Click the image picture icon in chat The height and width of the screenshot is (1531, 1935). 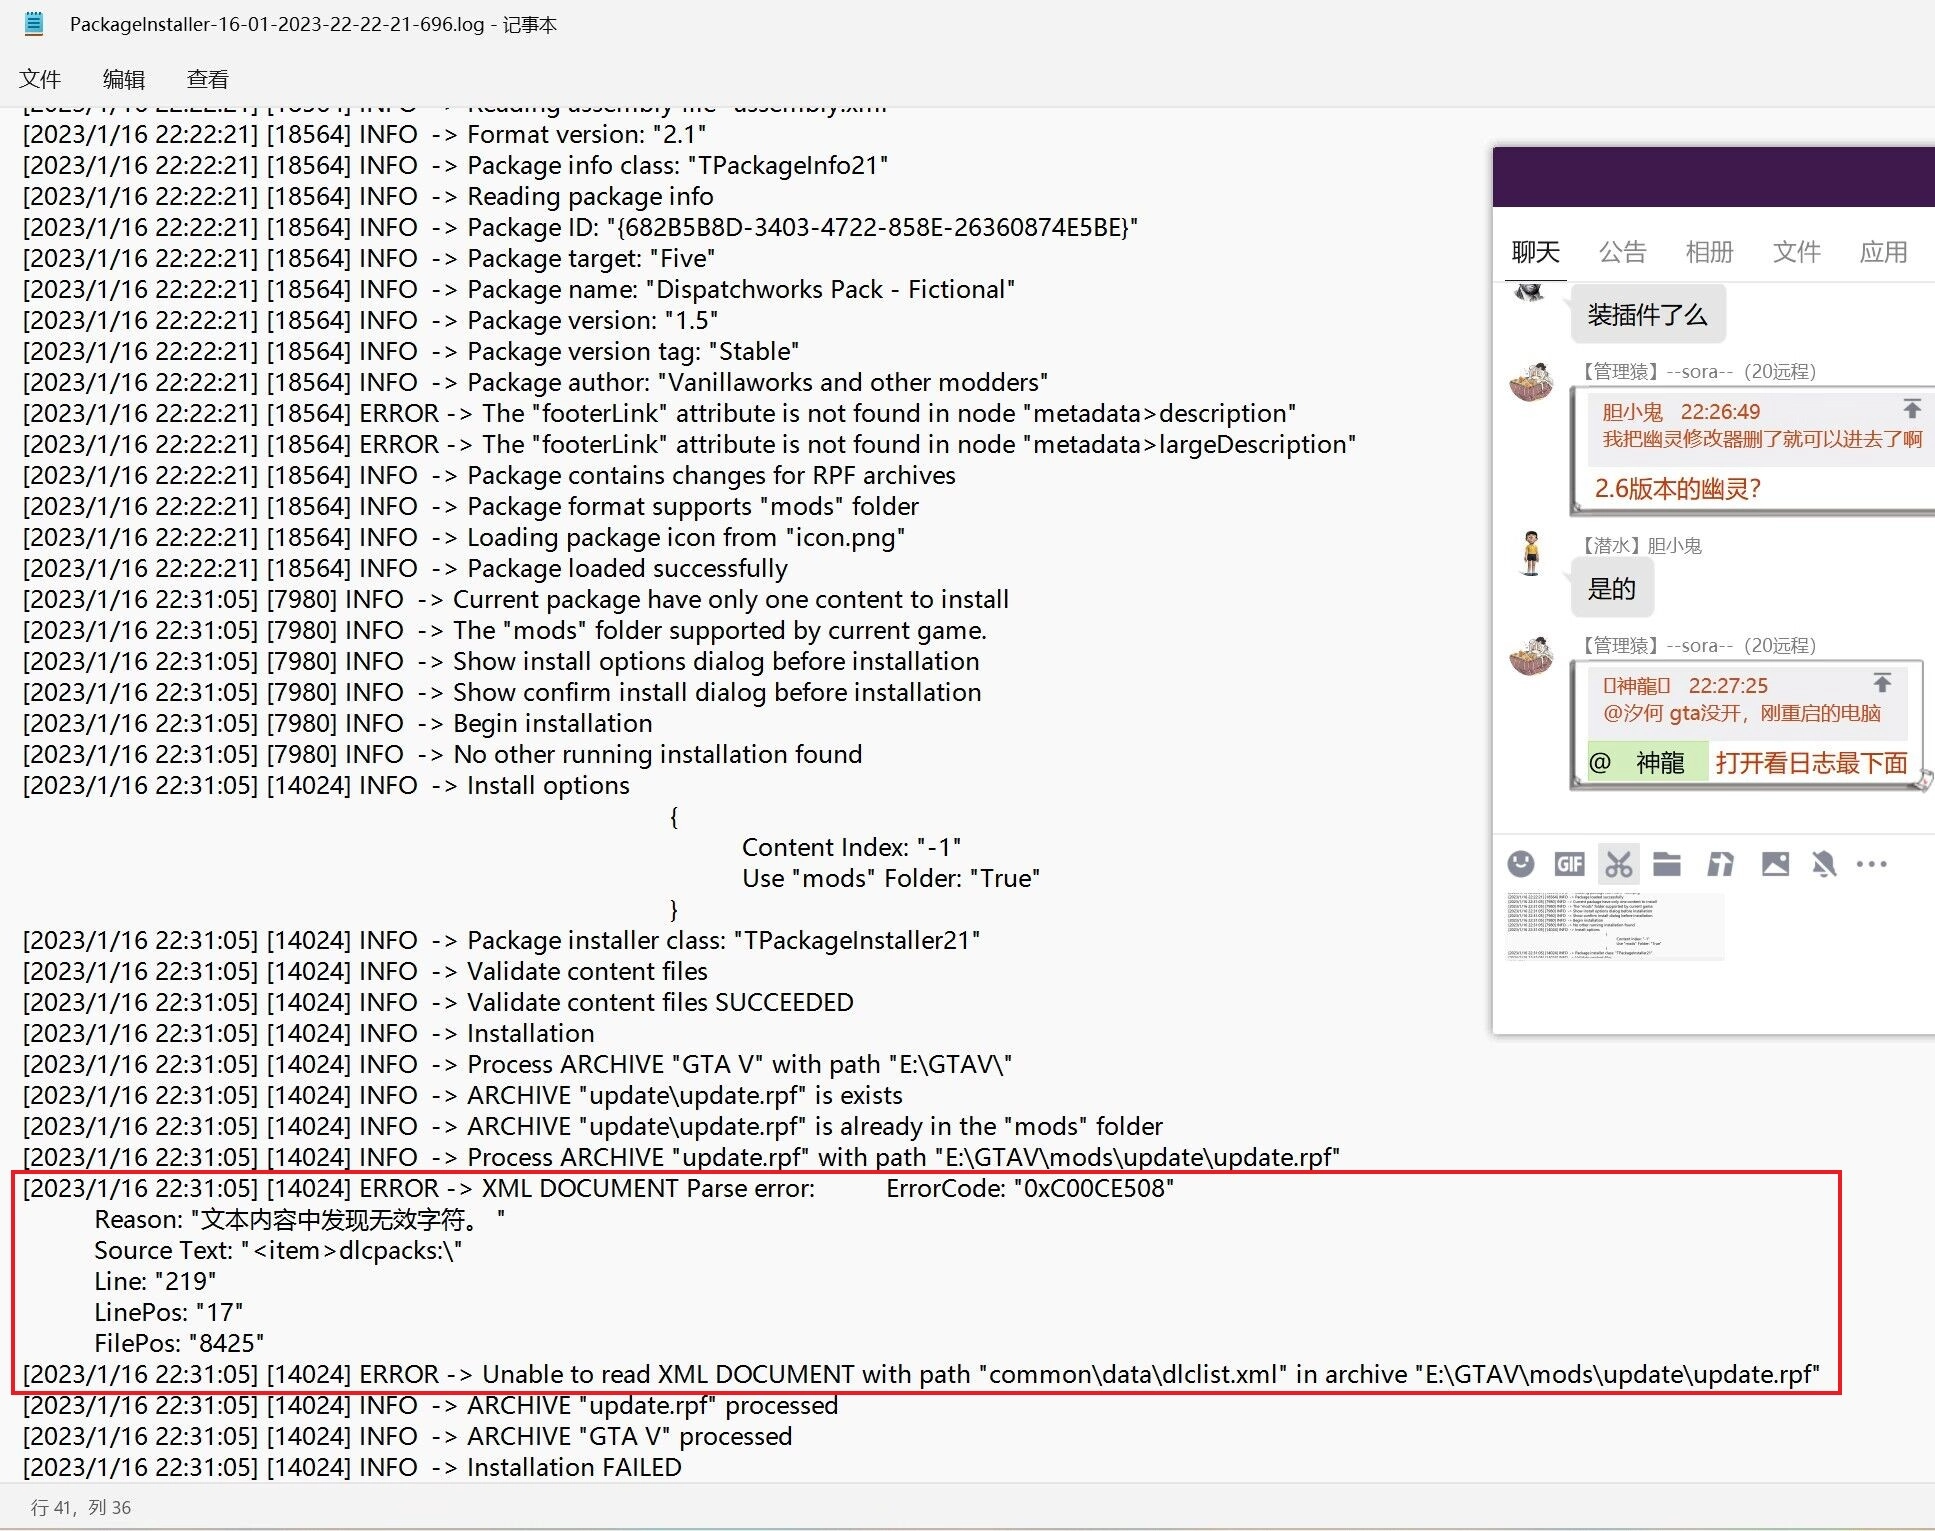(1775, 863)
